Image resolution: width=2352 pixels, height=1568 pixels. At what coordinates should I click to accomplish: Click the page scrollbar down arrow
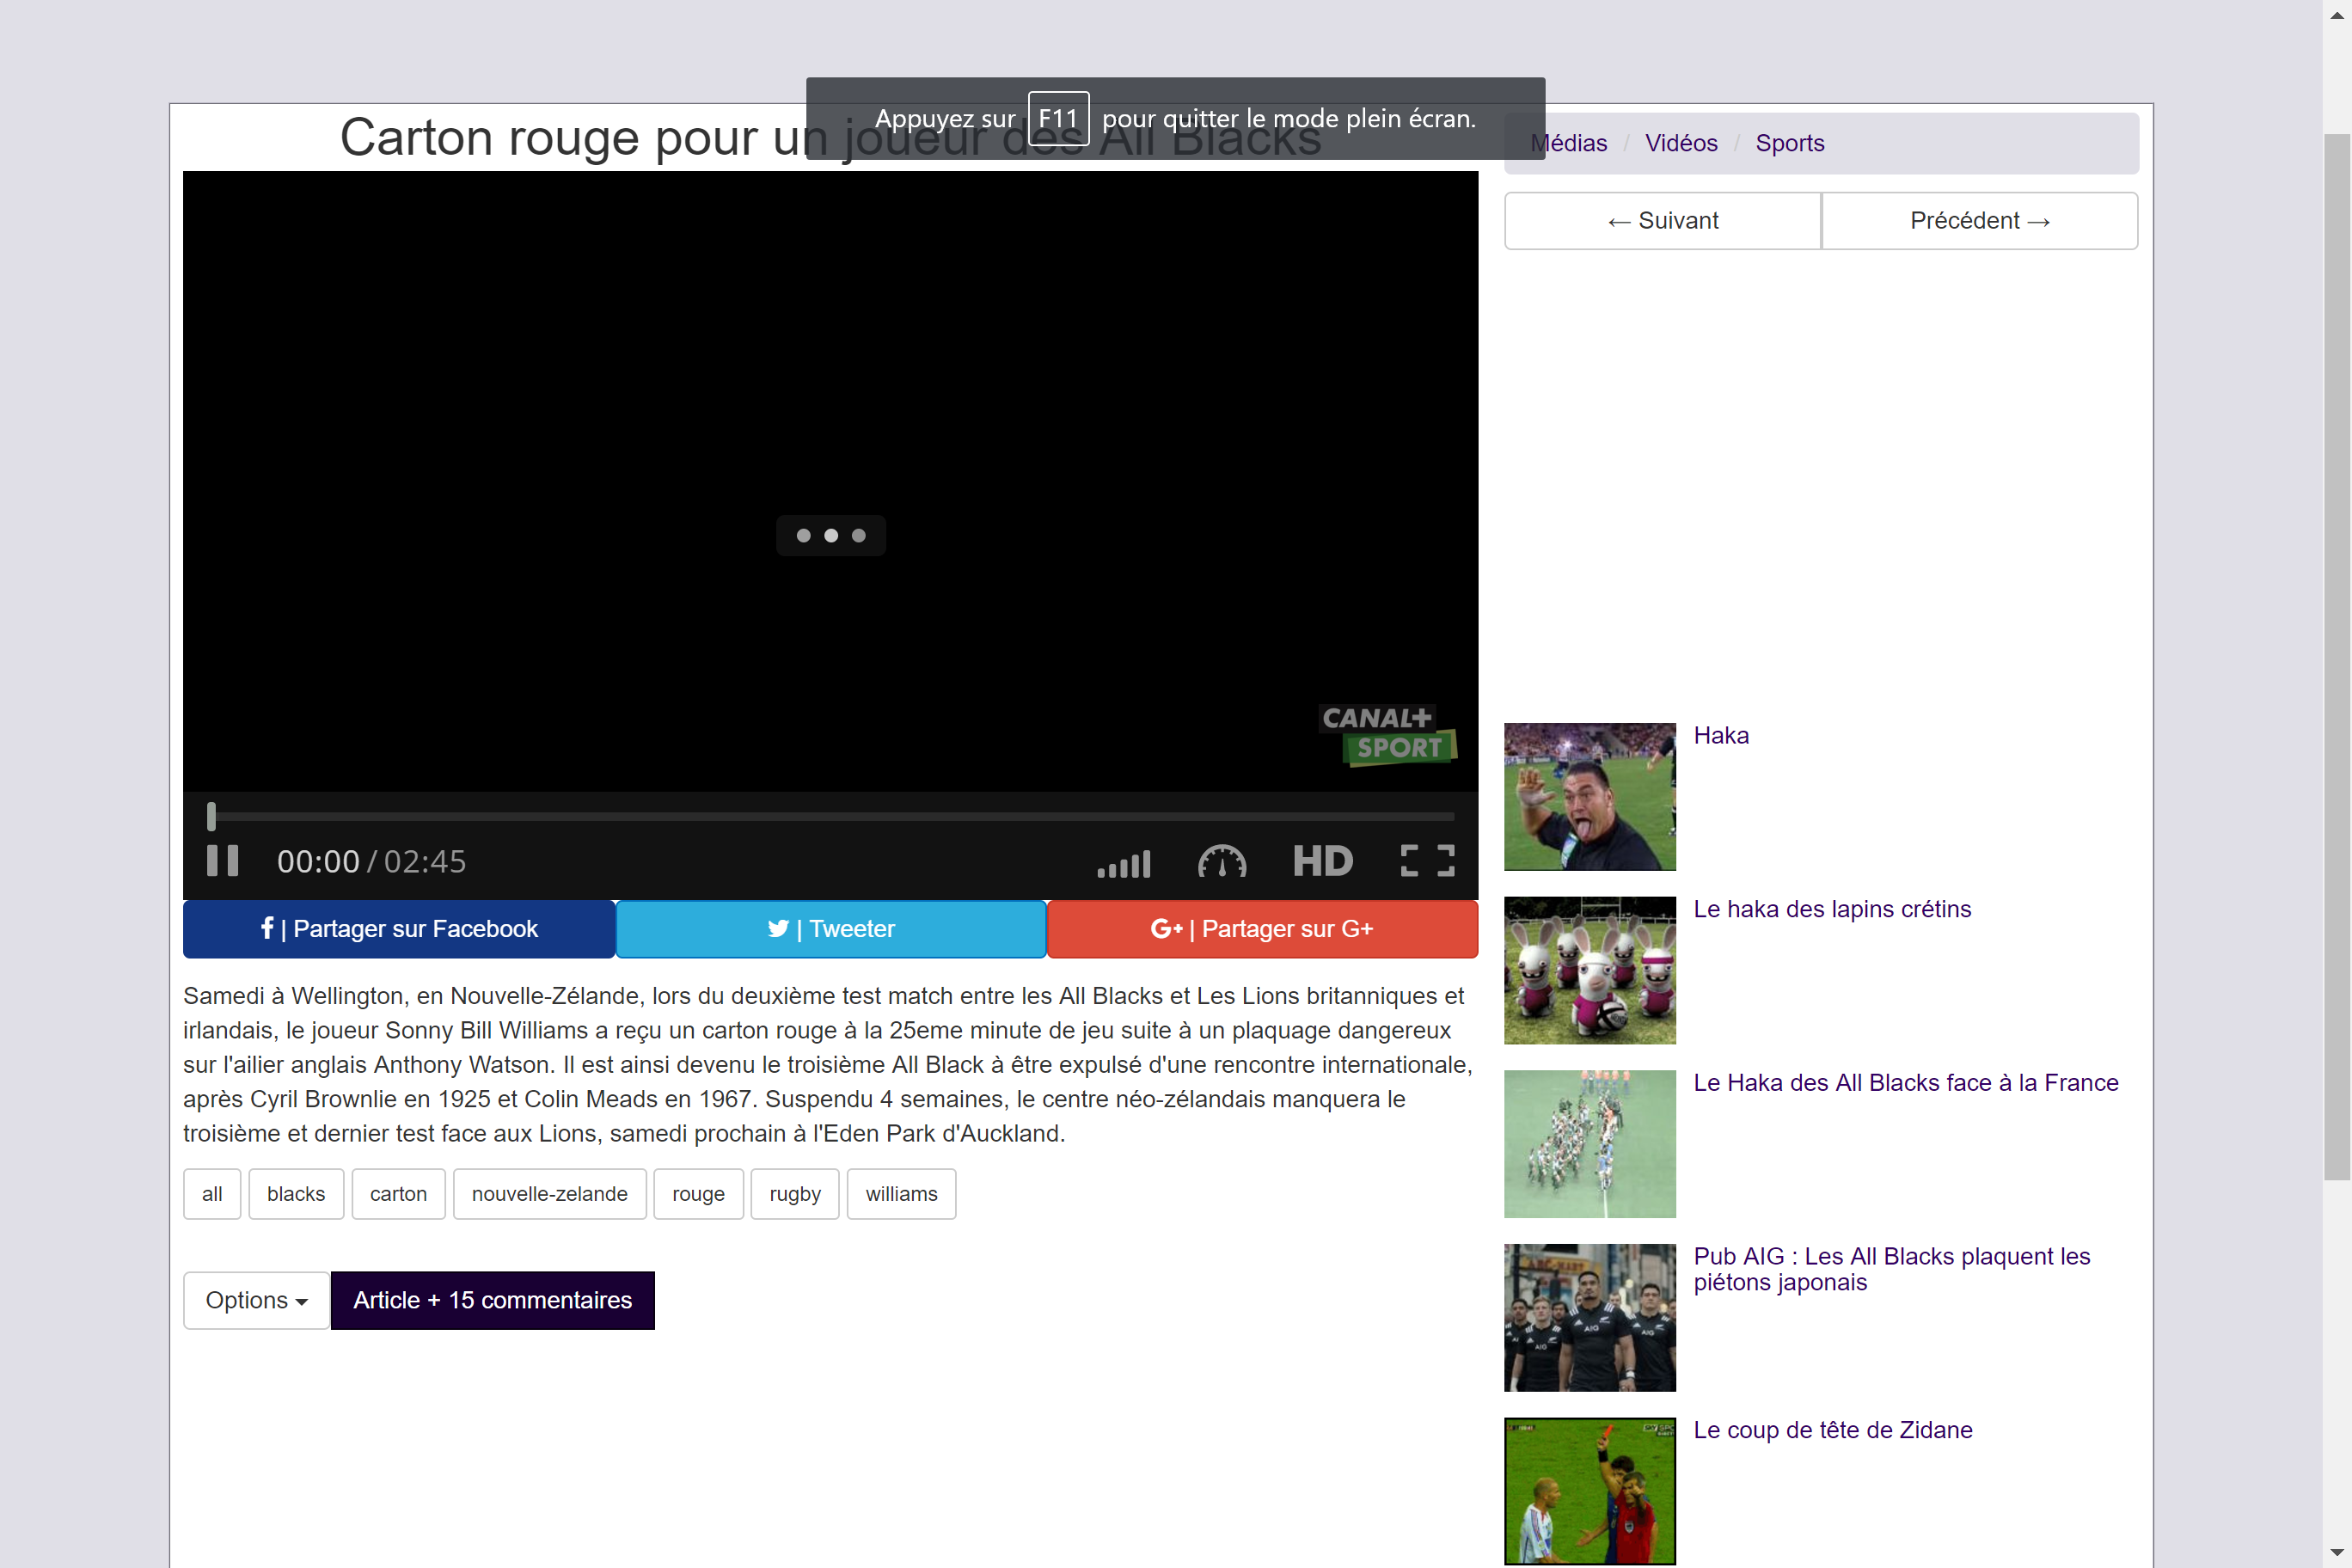[x=2337, y=1553]
